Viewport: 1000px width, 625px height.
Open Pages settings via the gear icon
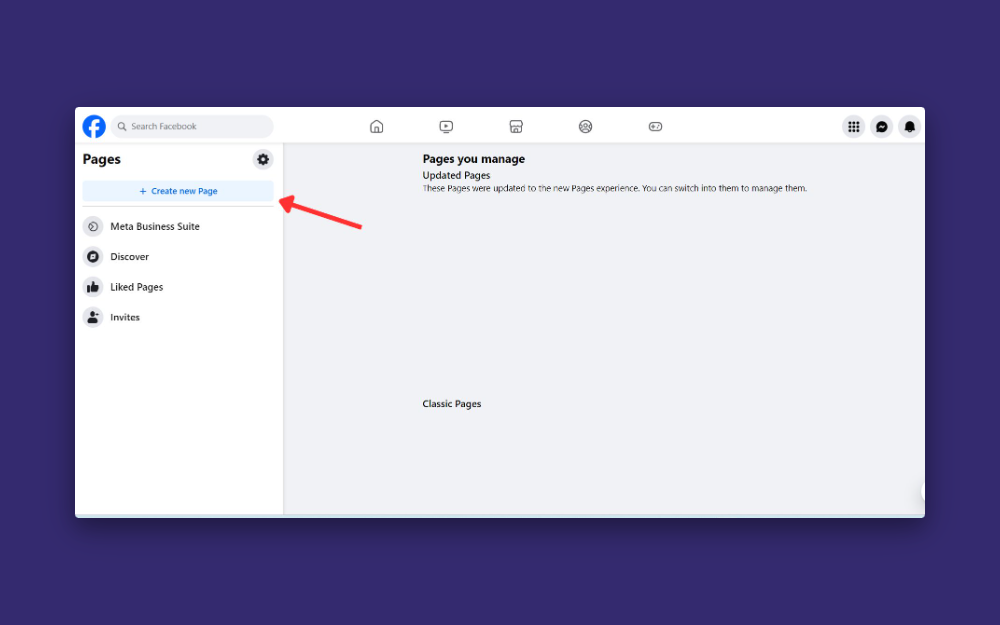click(262, 159)
